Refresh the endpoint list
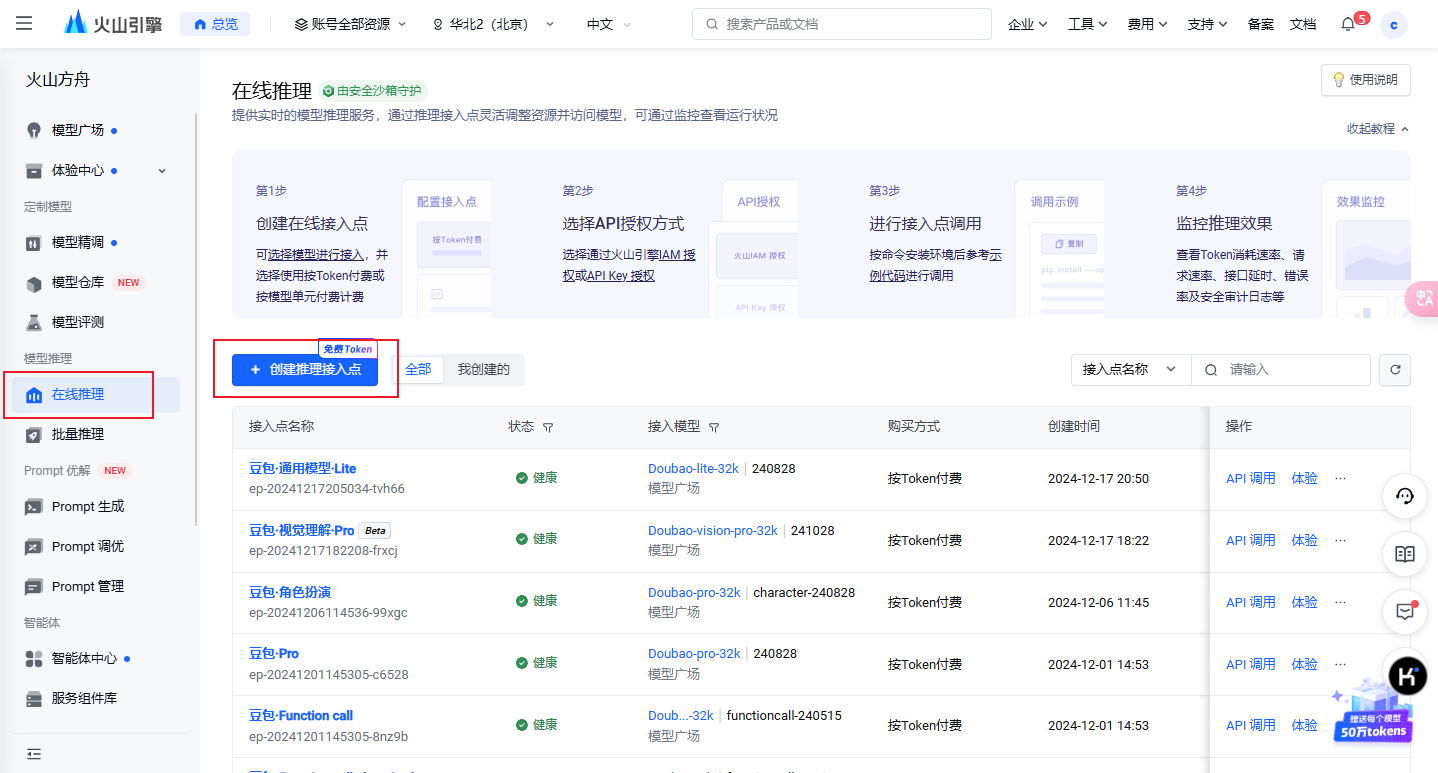The width and height of the screenshot is (1438, 773). point(1395,370)
